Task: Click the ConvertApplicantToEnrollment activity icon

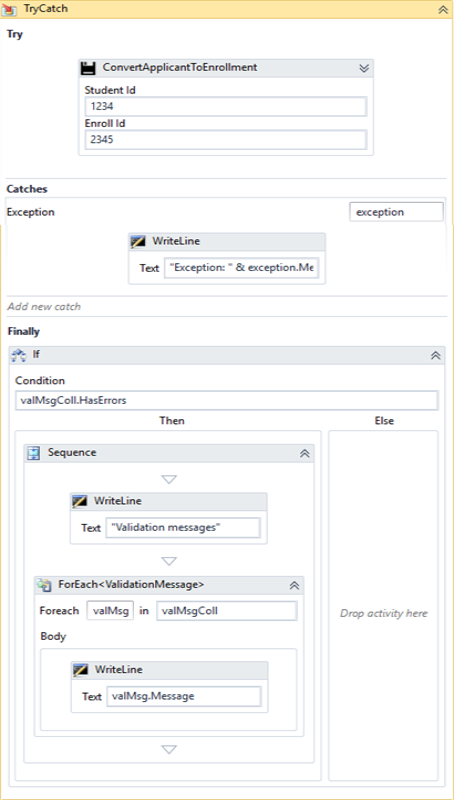Action: coord(89,68)
